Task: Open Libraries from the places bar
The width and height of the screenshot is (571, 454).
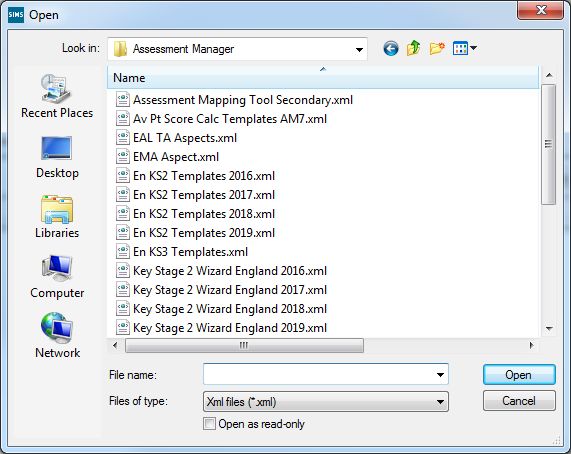Action: tap(57, 217)
